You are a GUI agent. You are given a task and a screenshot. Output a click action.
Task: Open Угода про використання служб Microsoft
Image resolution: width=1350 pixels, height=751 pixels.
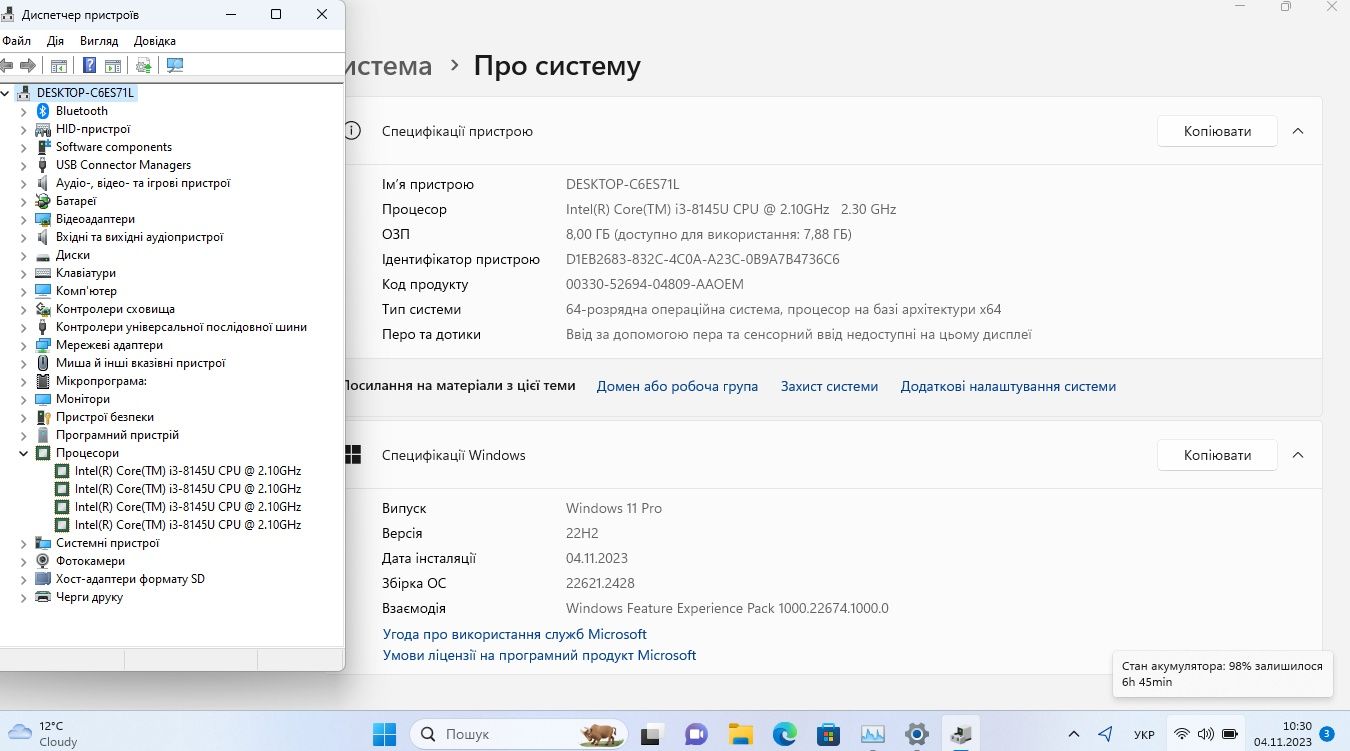tap(514, 634)
